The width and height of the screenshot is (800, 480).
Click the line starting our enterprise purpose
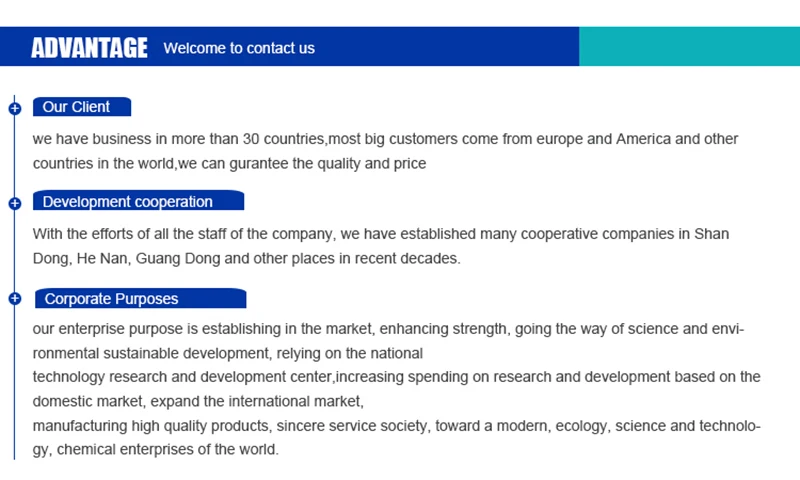[388, 329]
